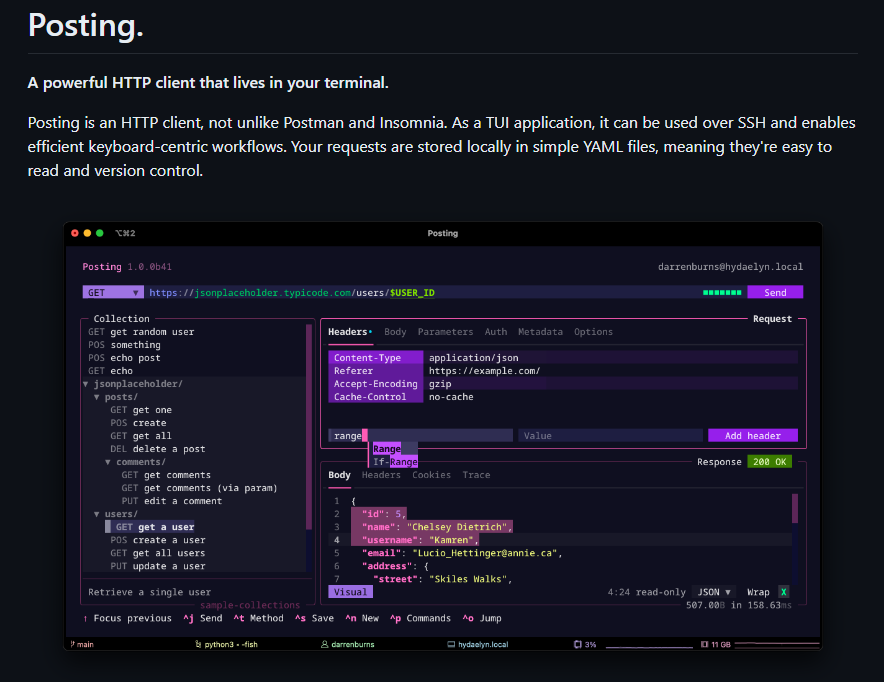Click the Add header button

[753, 436]
